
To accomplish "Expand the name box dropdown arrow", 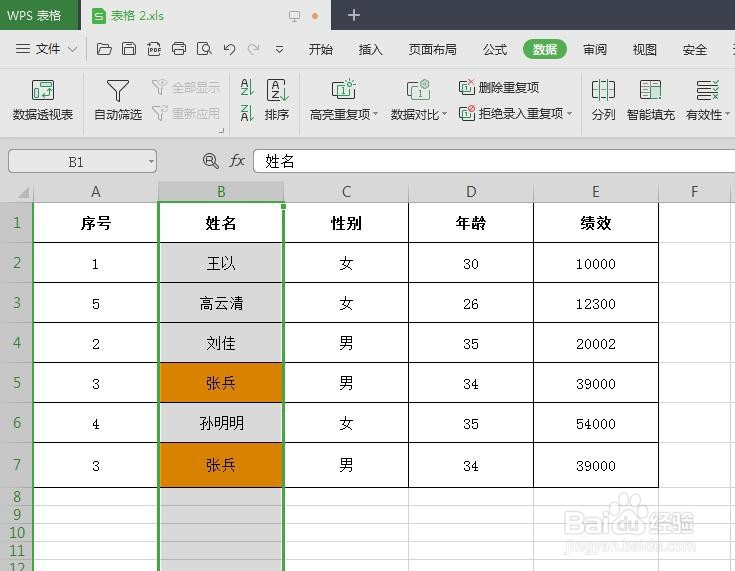I will pyautogui.click(x=151, y=161).
